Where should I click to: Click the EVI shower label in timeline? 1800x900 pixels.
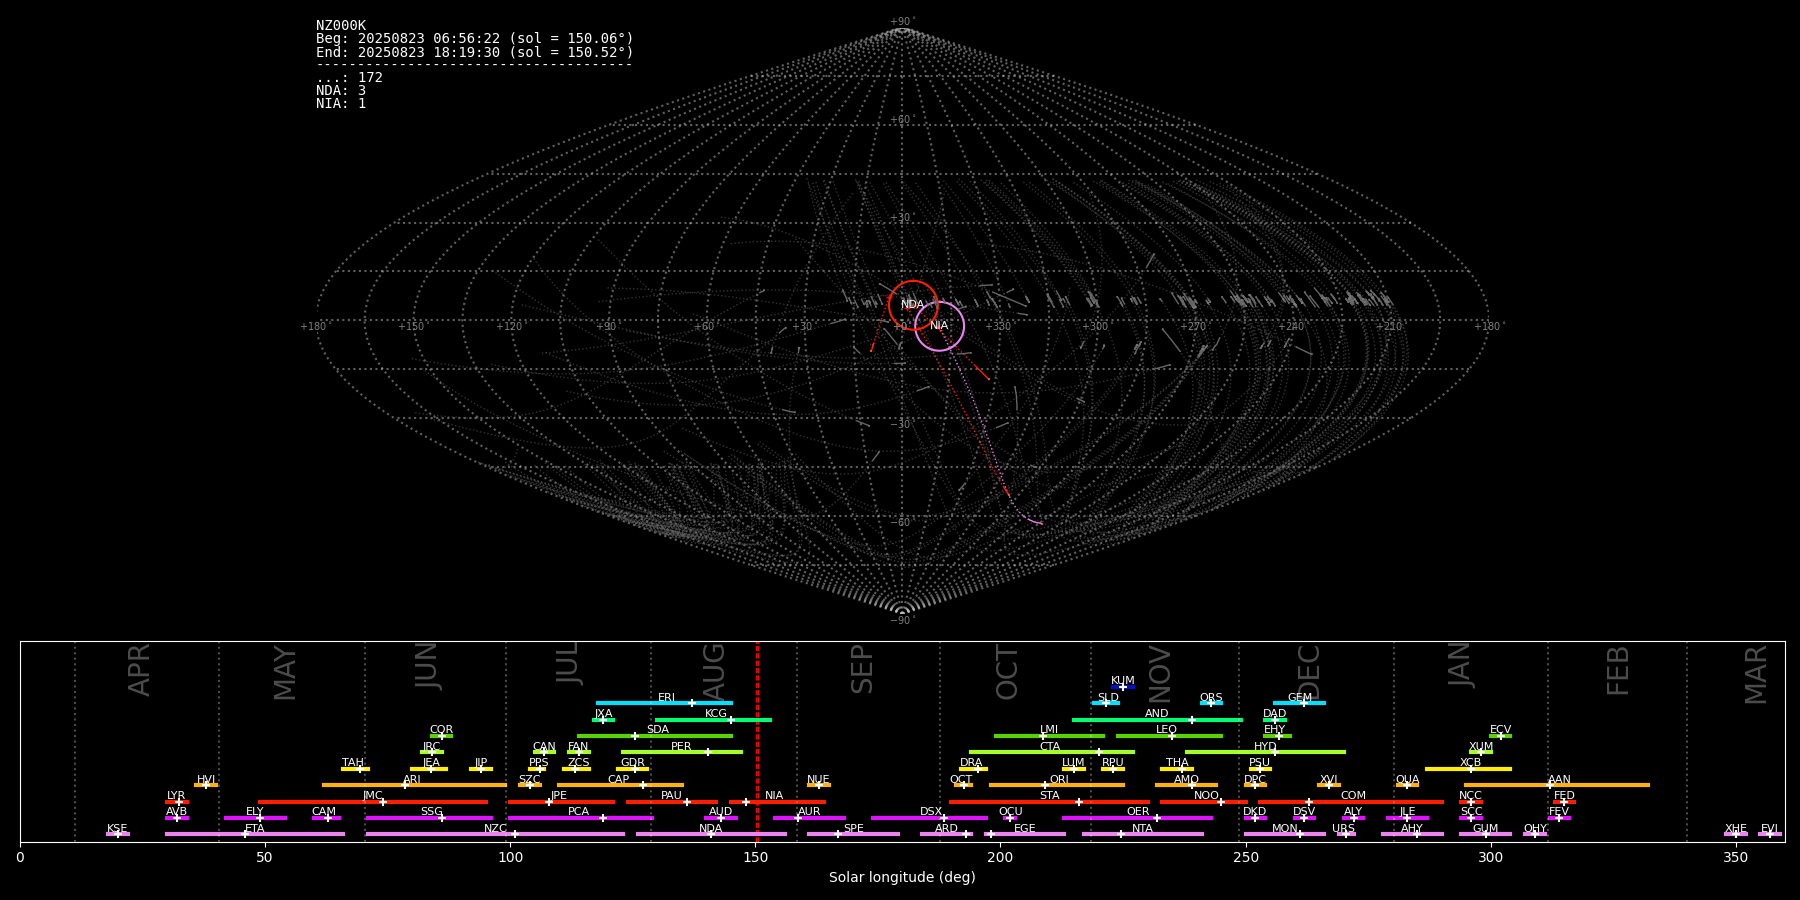[x=1770, y=829]
